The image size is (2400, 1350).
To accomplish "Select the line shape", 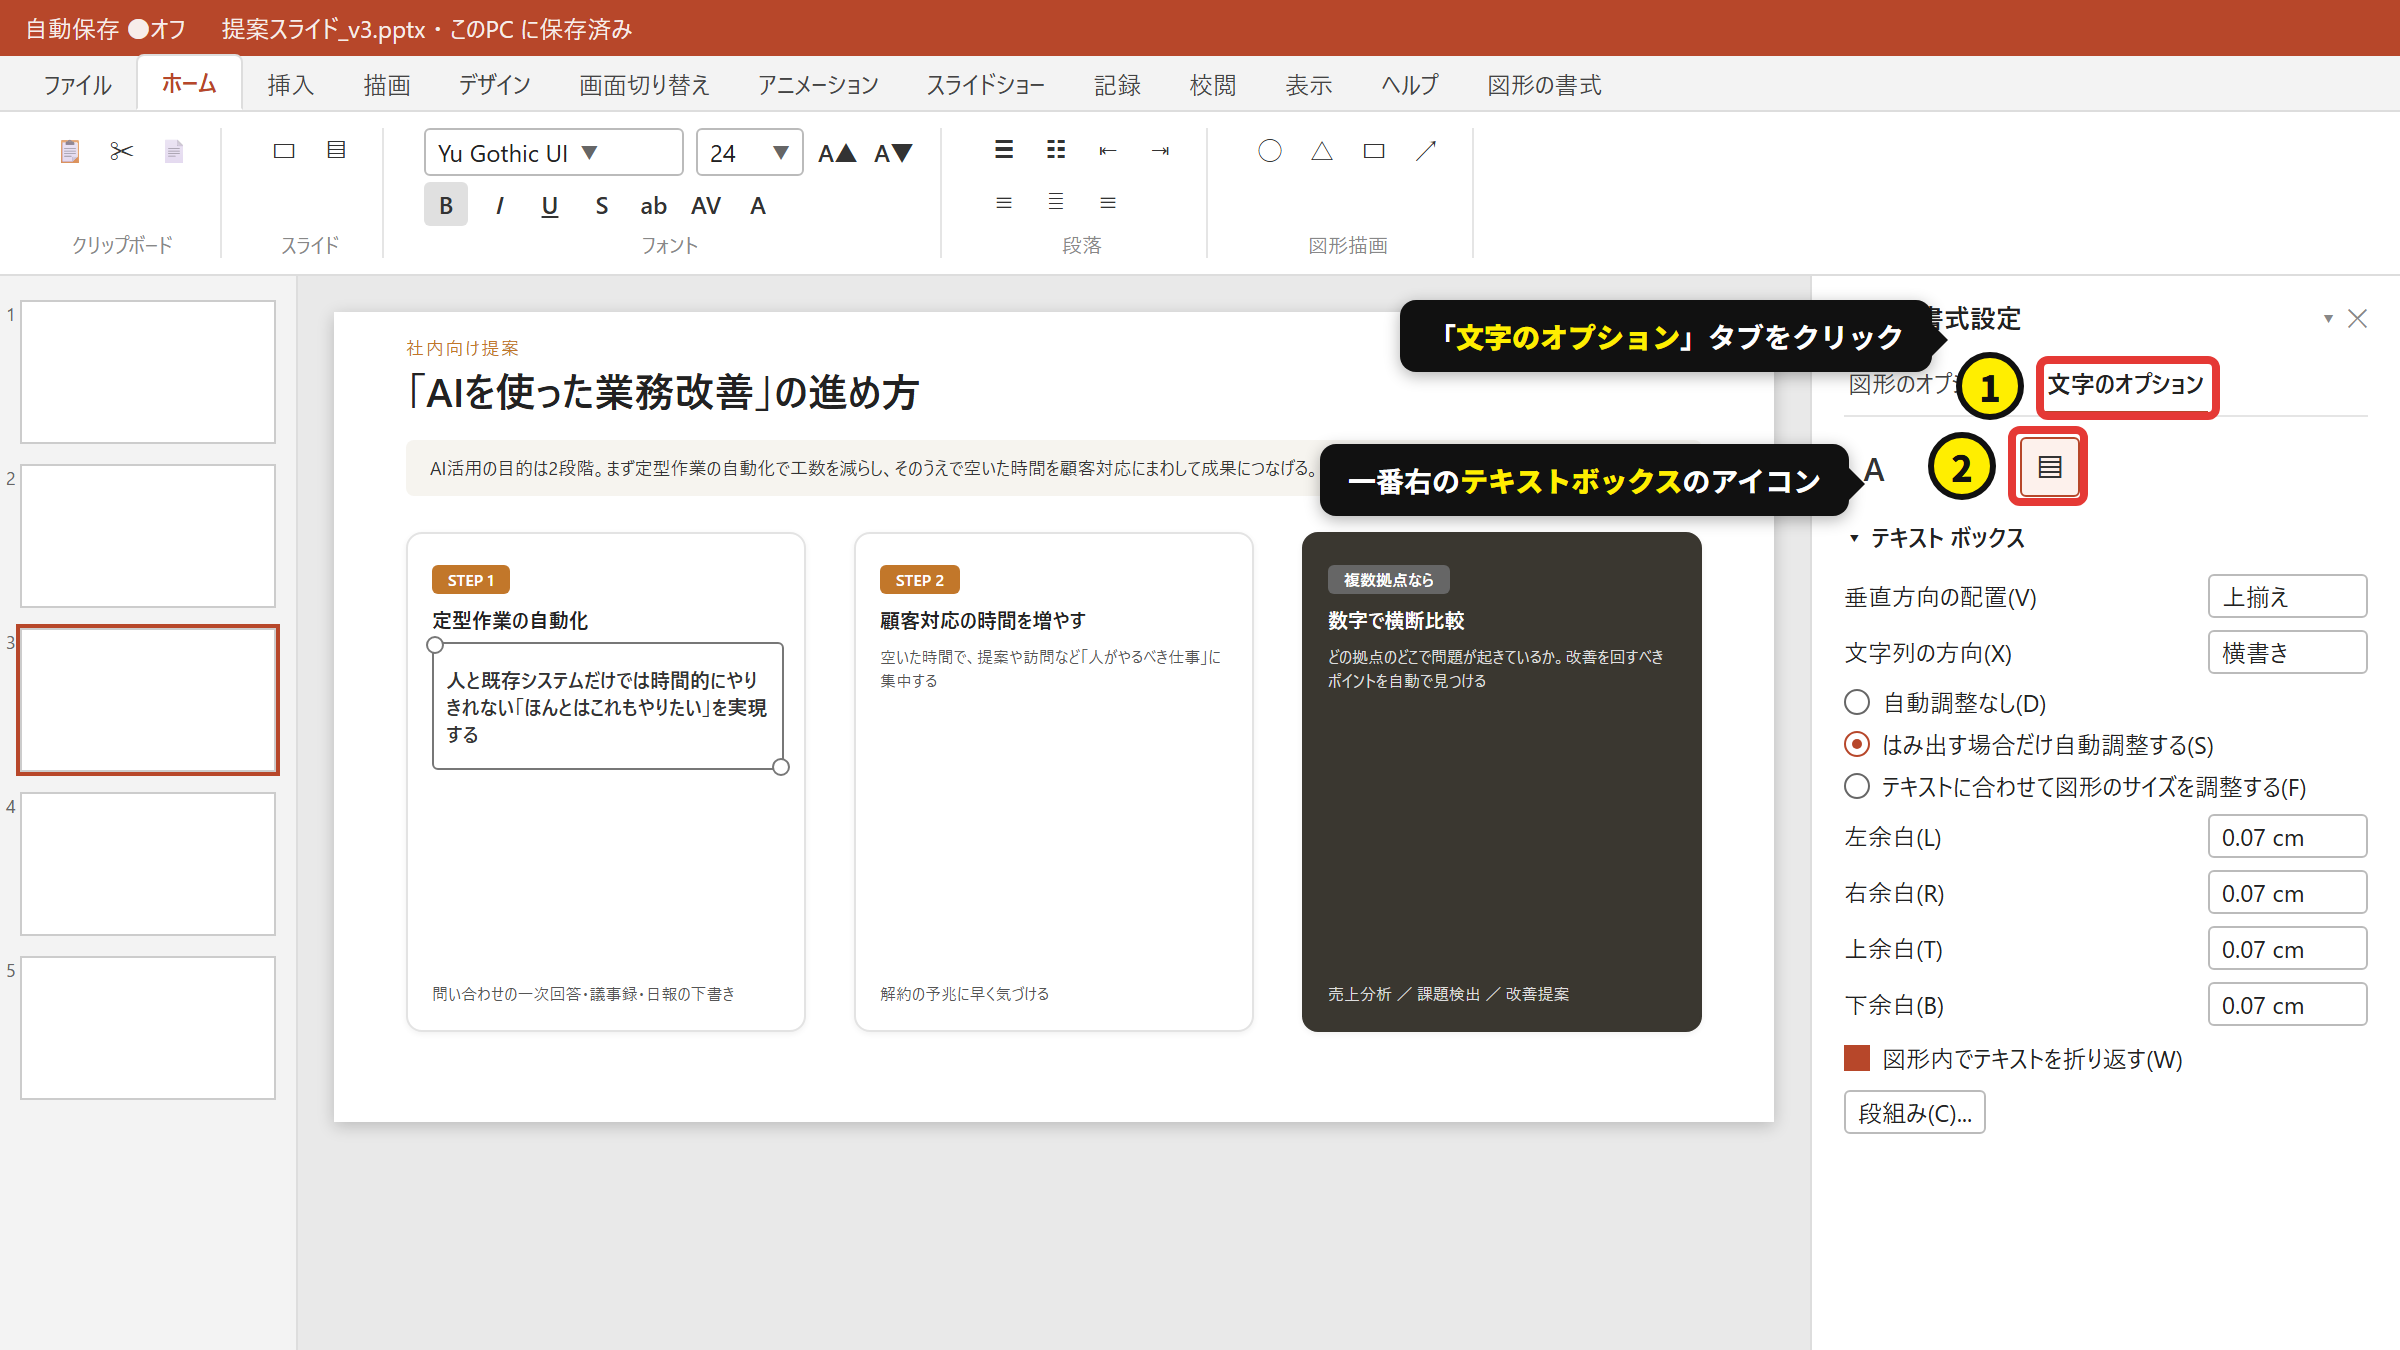I will 1426,151.
